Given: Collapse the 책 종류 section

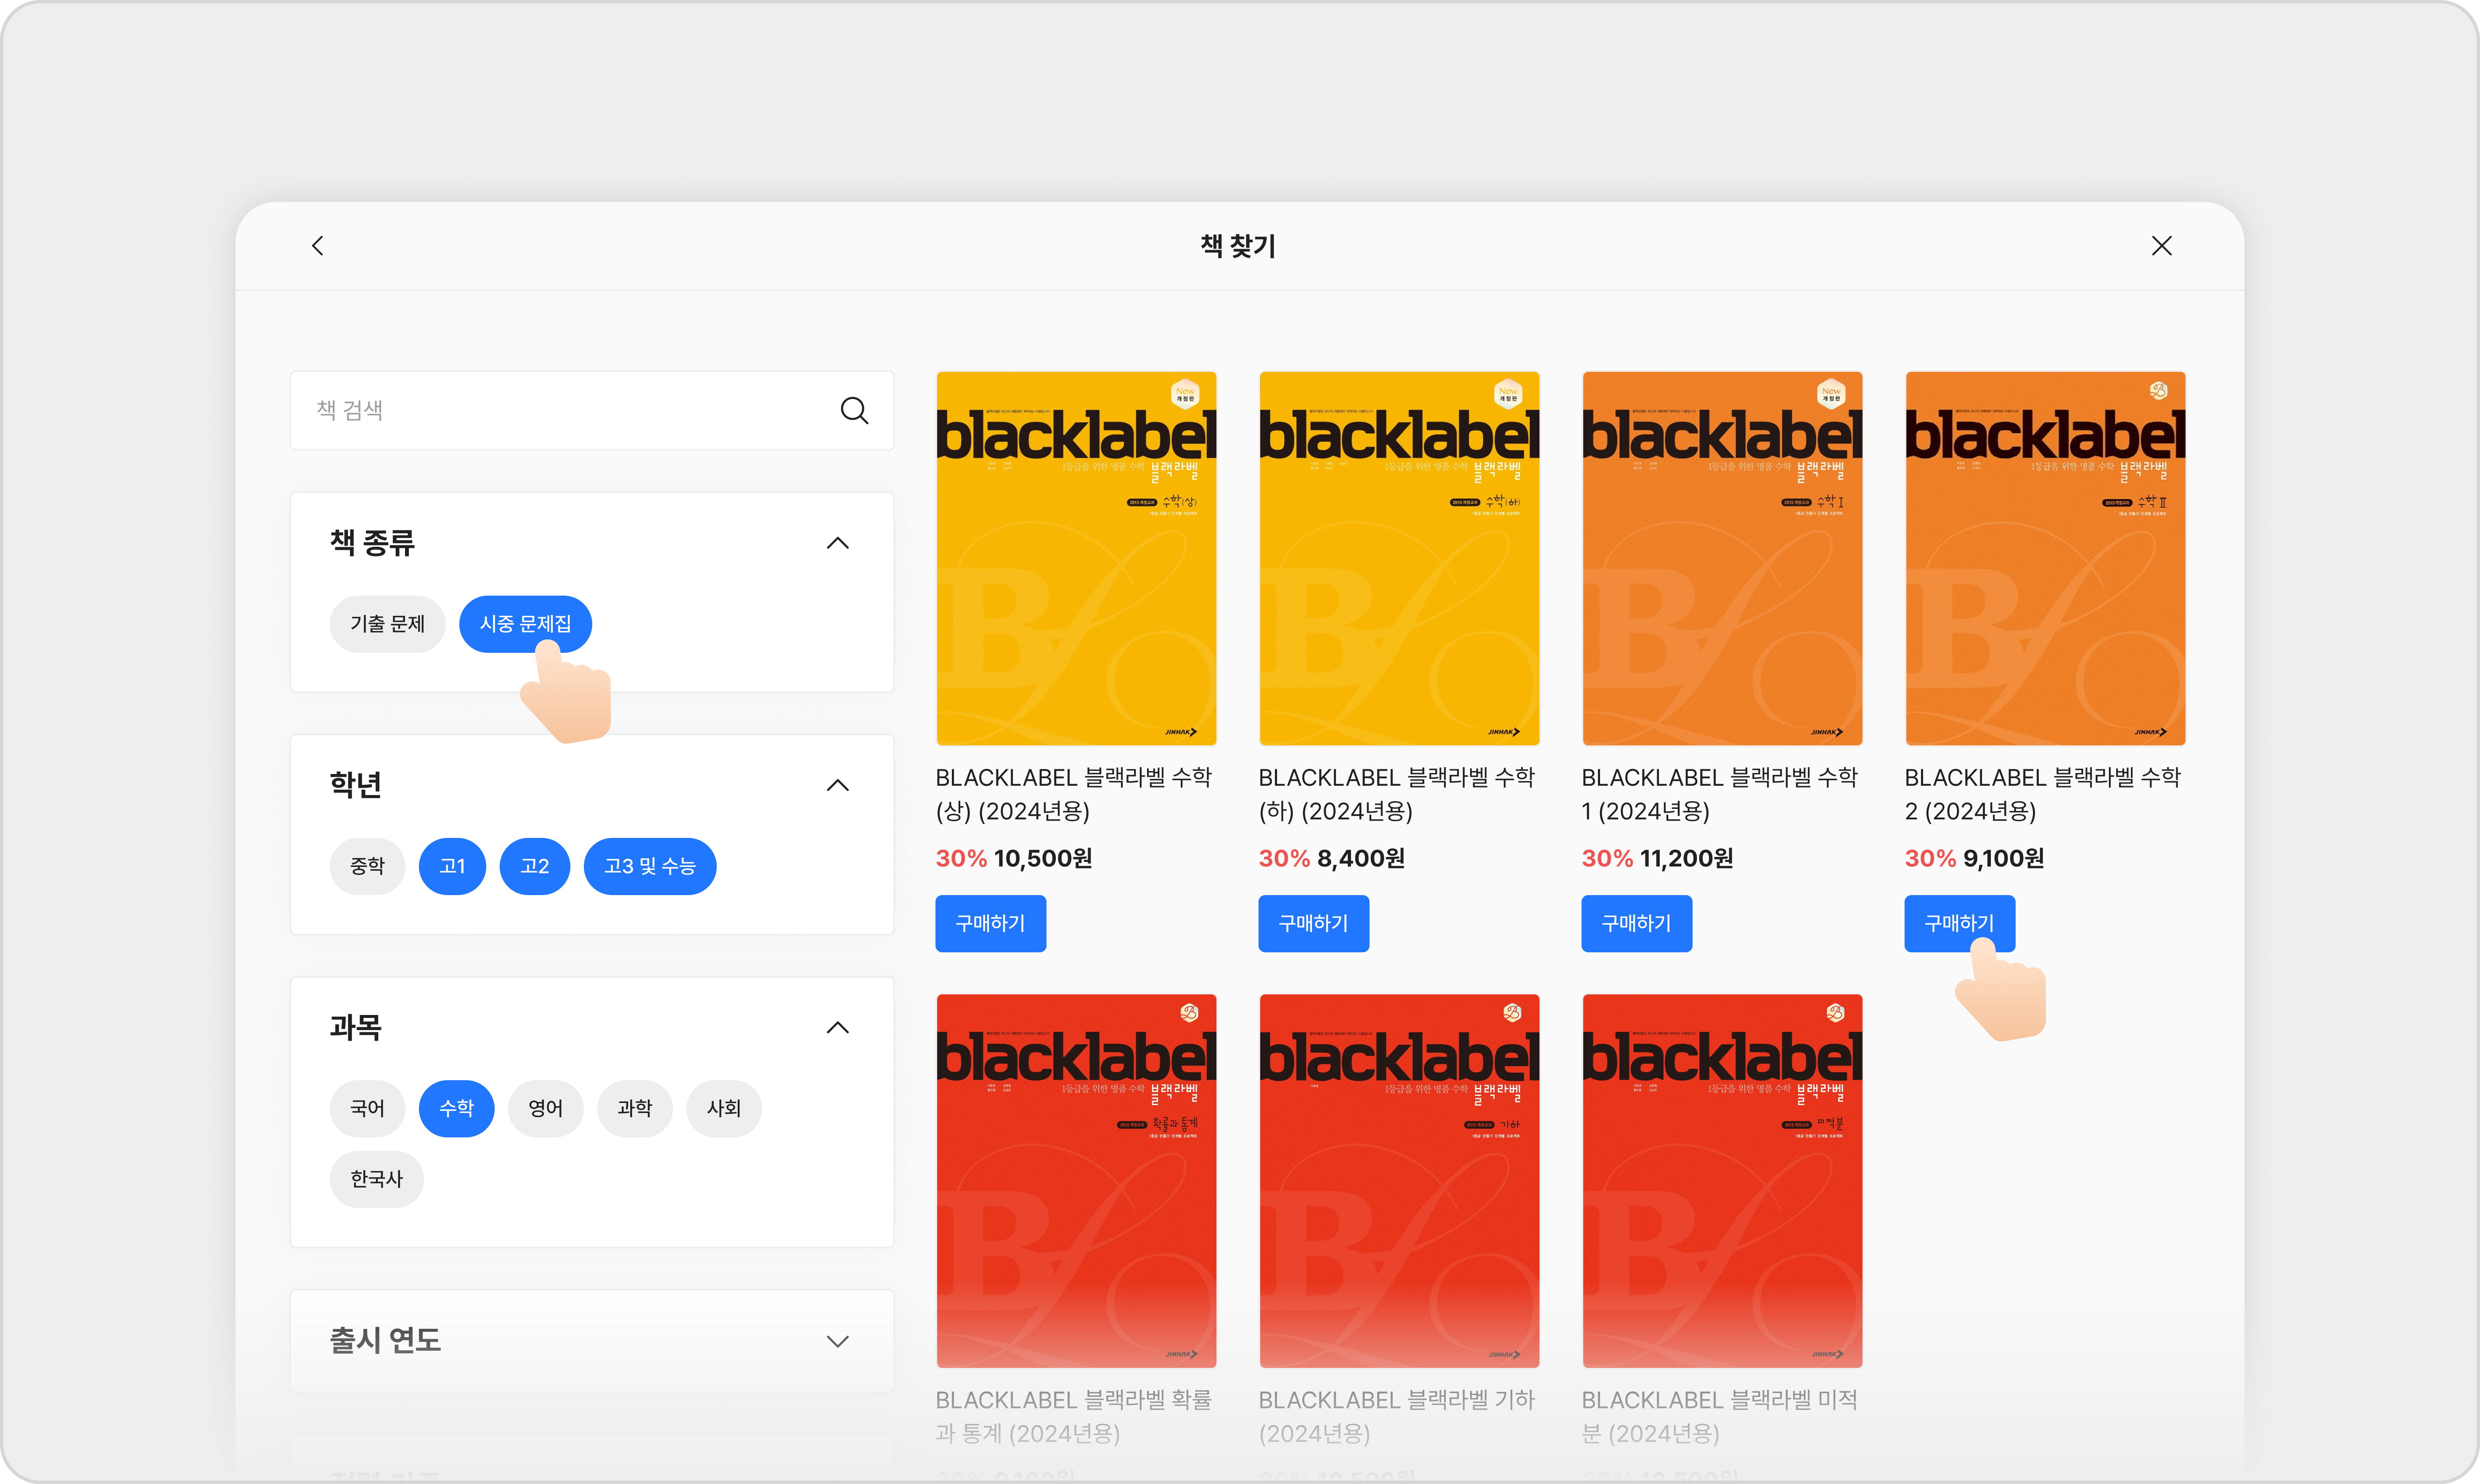Looking at the screenshot, I should tap(838, 543).
